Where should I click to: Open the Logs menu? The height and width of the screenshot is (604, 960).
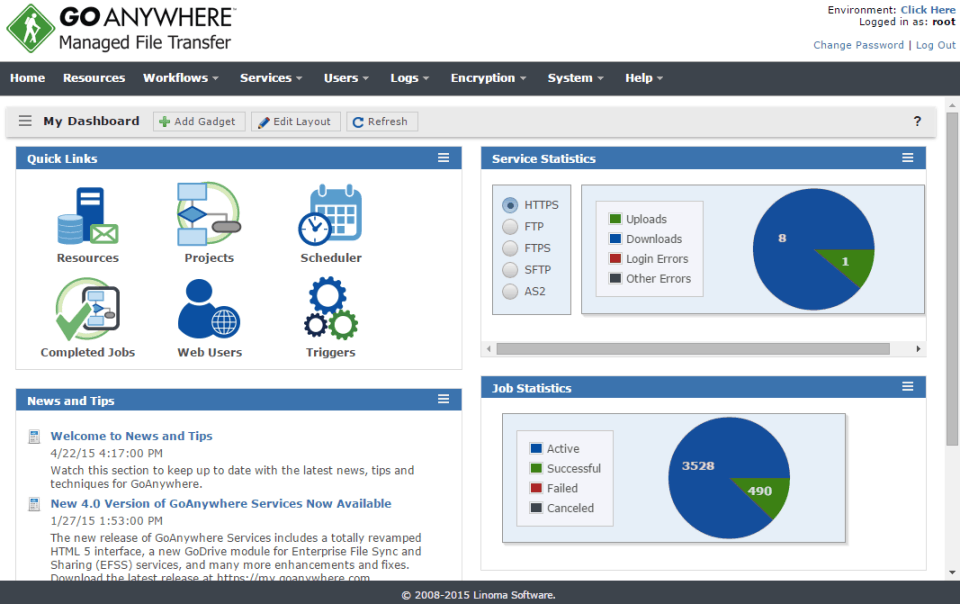(x=409, y=78)
